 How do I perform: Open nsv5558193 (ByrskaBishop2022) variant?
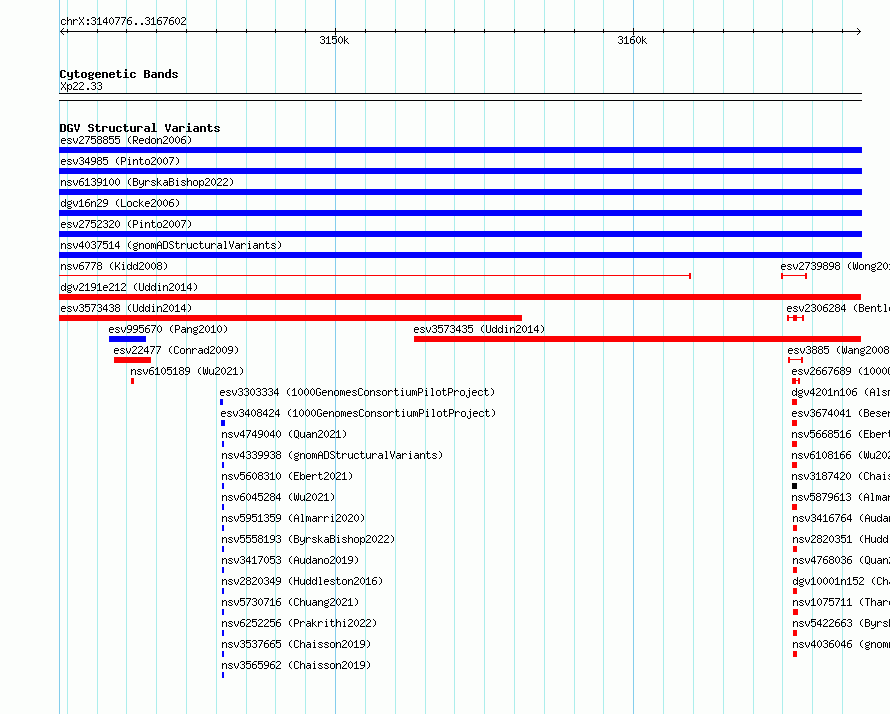coord(308,539)
